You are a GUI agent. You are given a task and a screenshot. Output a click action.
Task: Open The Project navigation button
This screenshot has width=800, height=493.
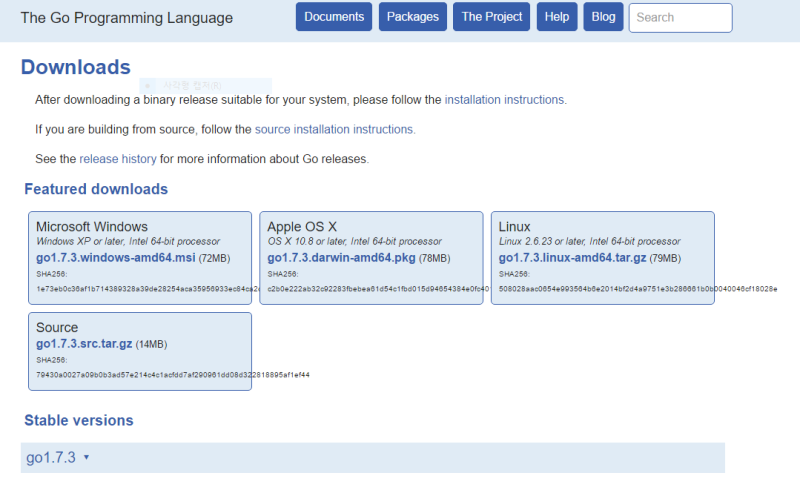pos(491,17)
